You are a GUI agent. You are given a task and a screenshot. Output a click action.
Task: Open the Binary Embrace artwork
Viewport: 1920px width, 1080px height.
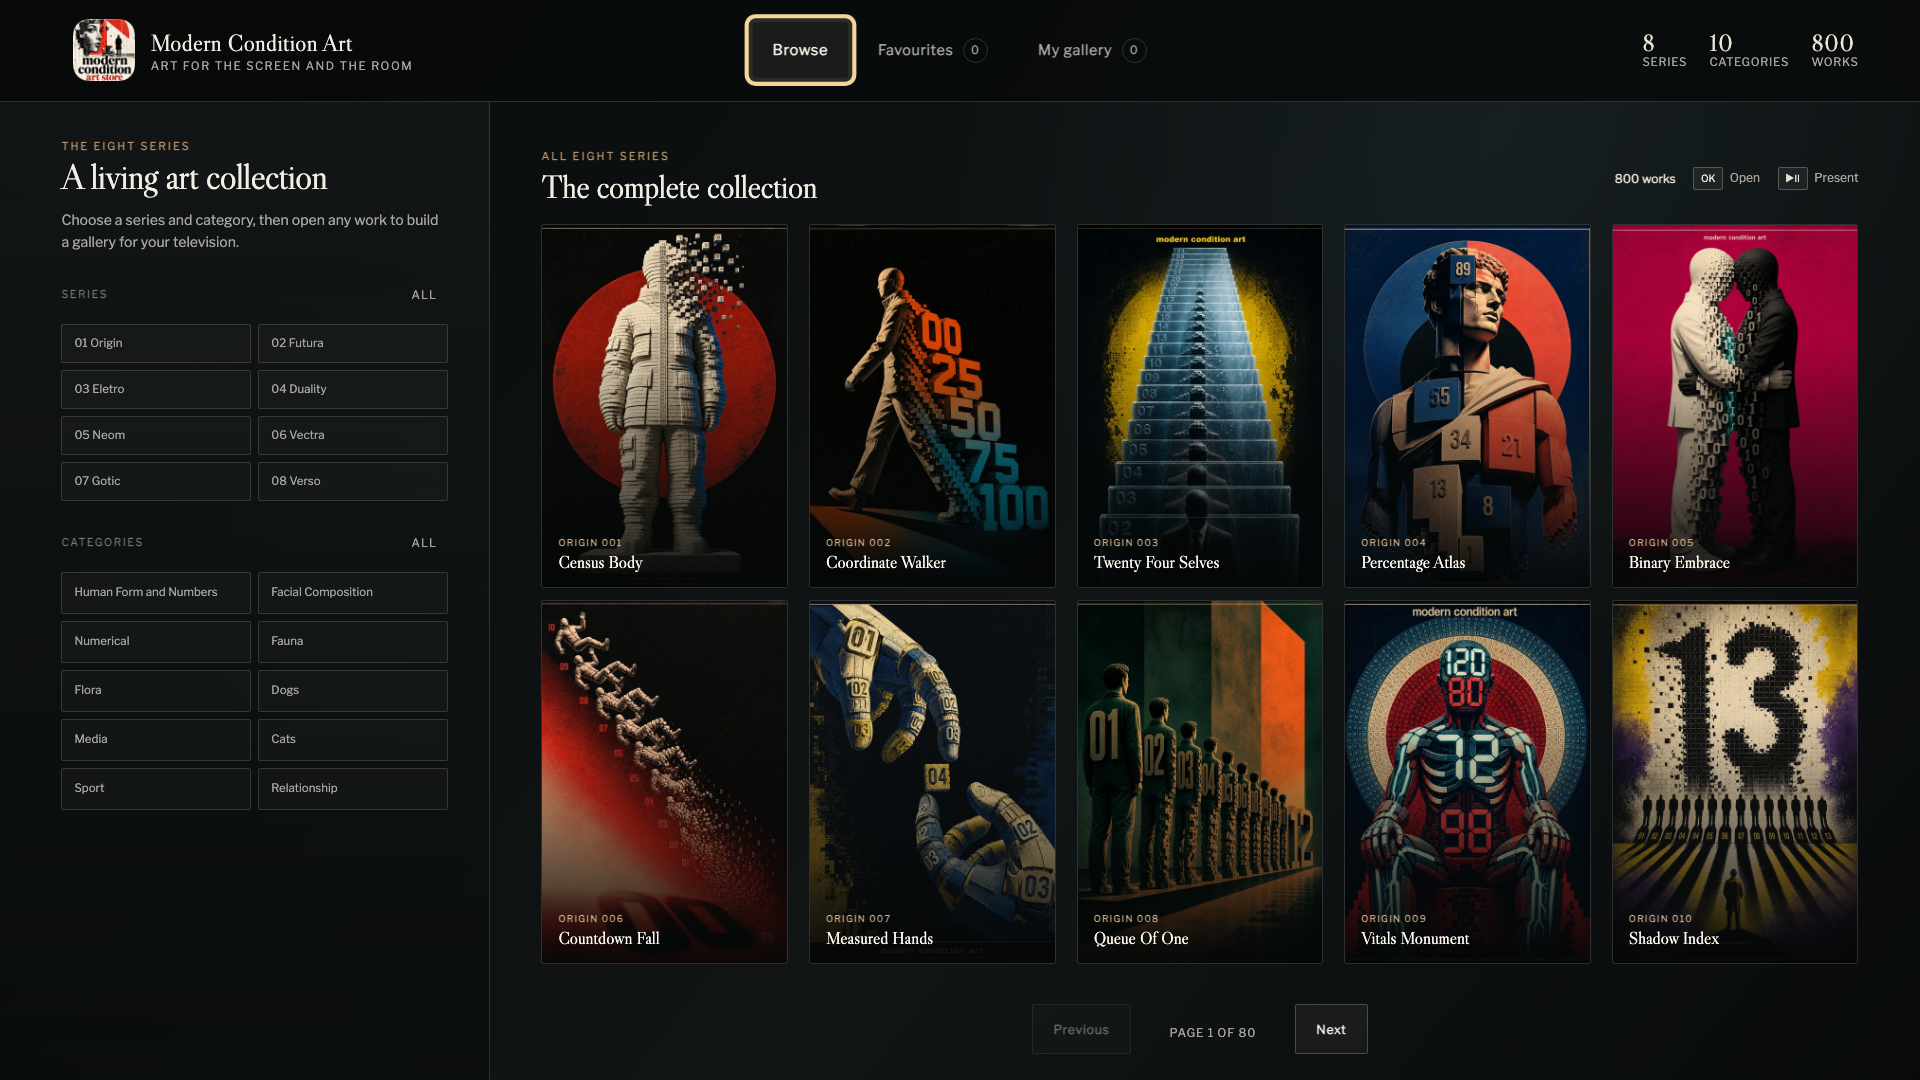click(1735, 406)
